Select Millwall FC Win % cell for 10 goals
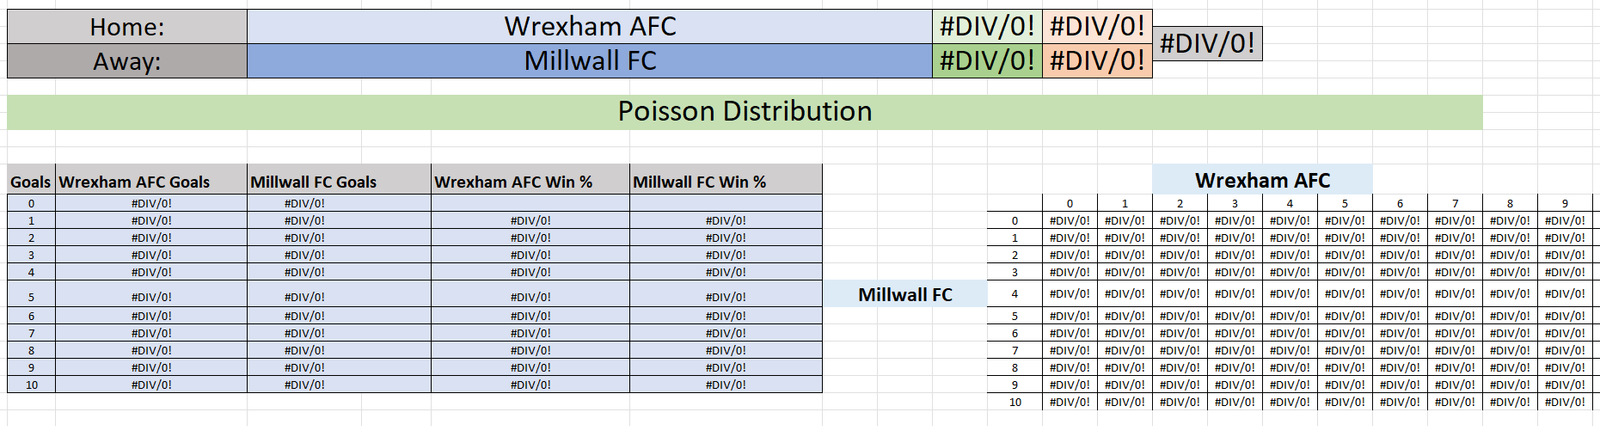The image size is (1600, 426). pos(726,384)
